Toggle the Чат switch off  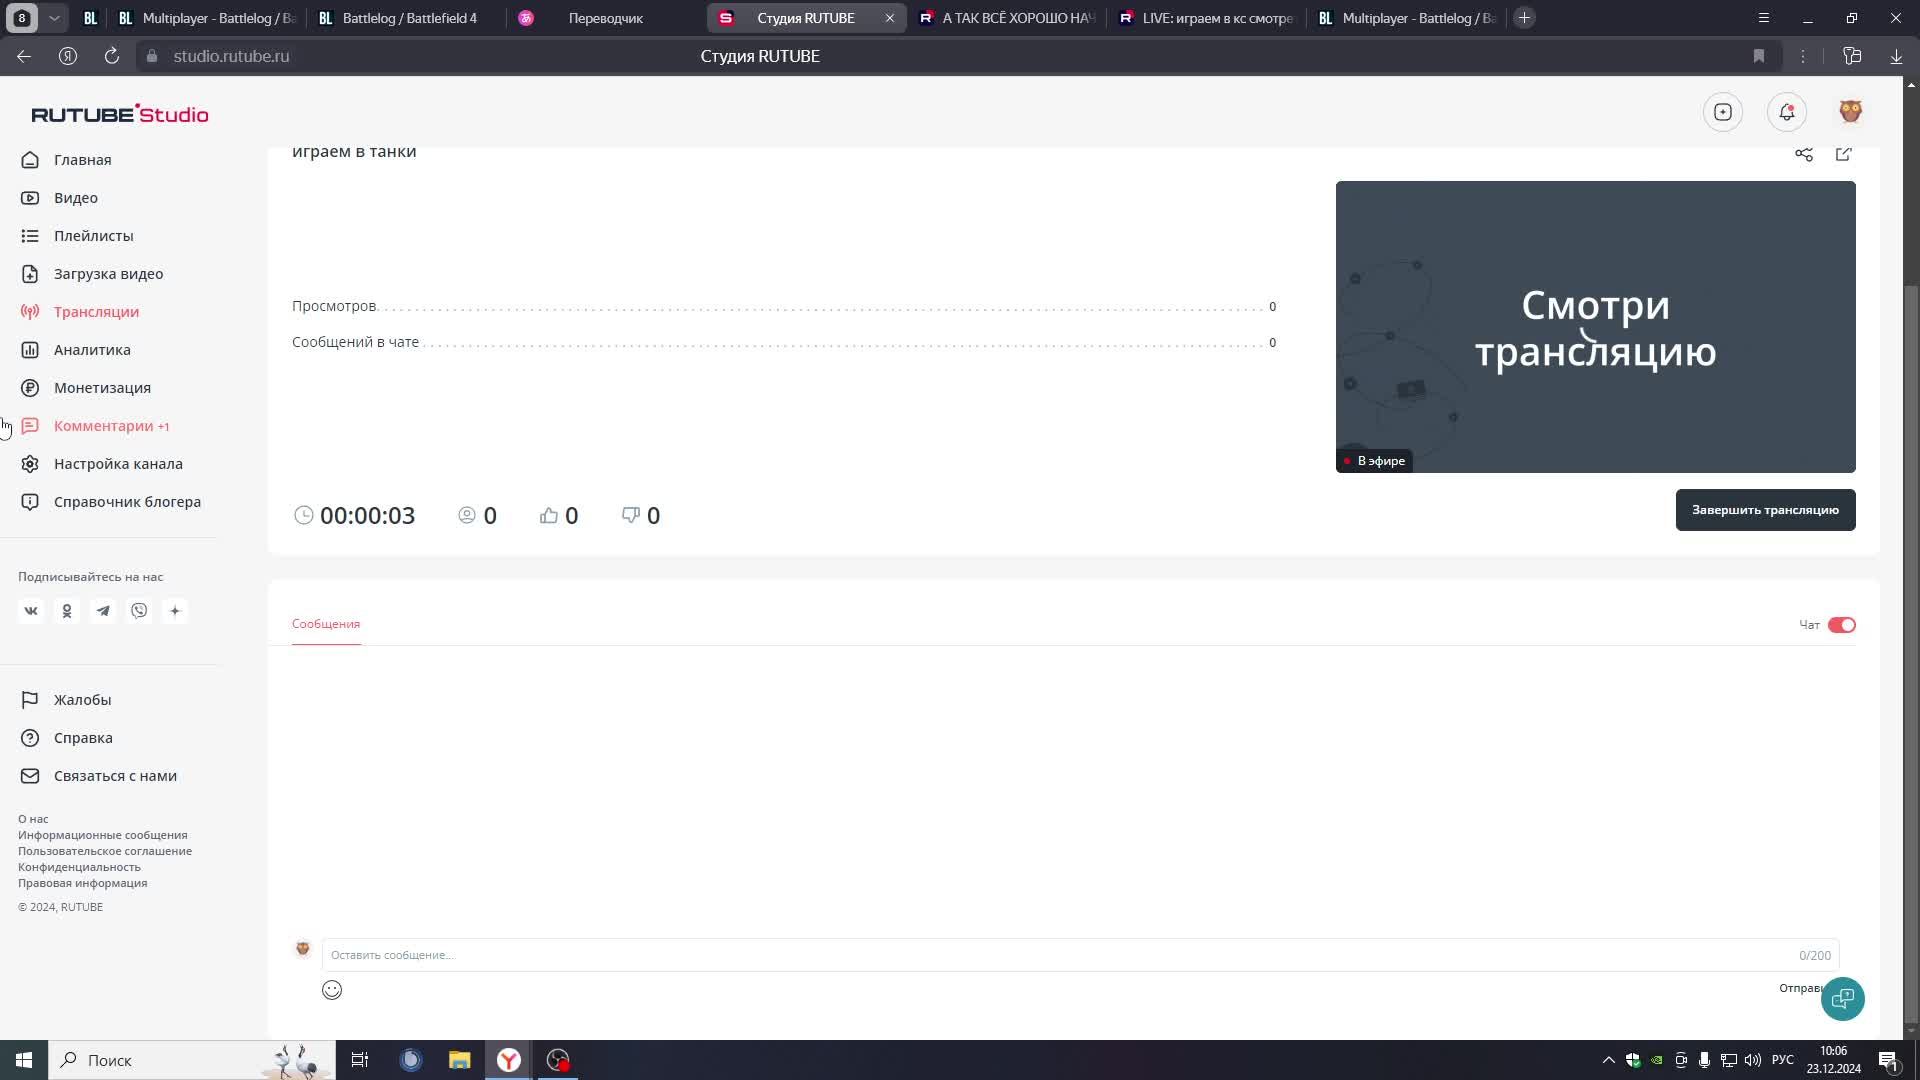click(x=1842, y=625)
